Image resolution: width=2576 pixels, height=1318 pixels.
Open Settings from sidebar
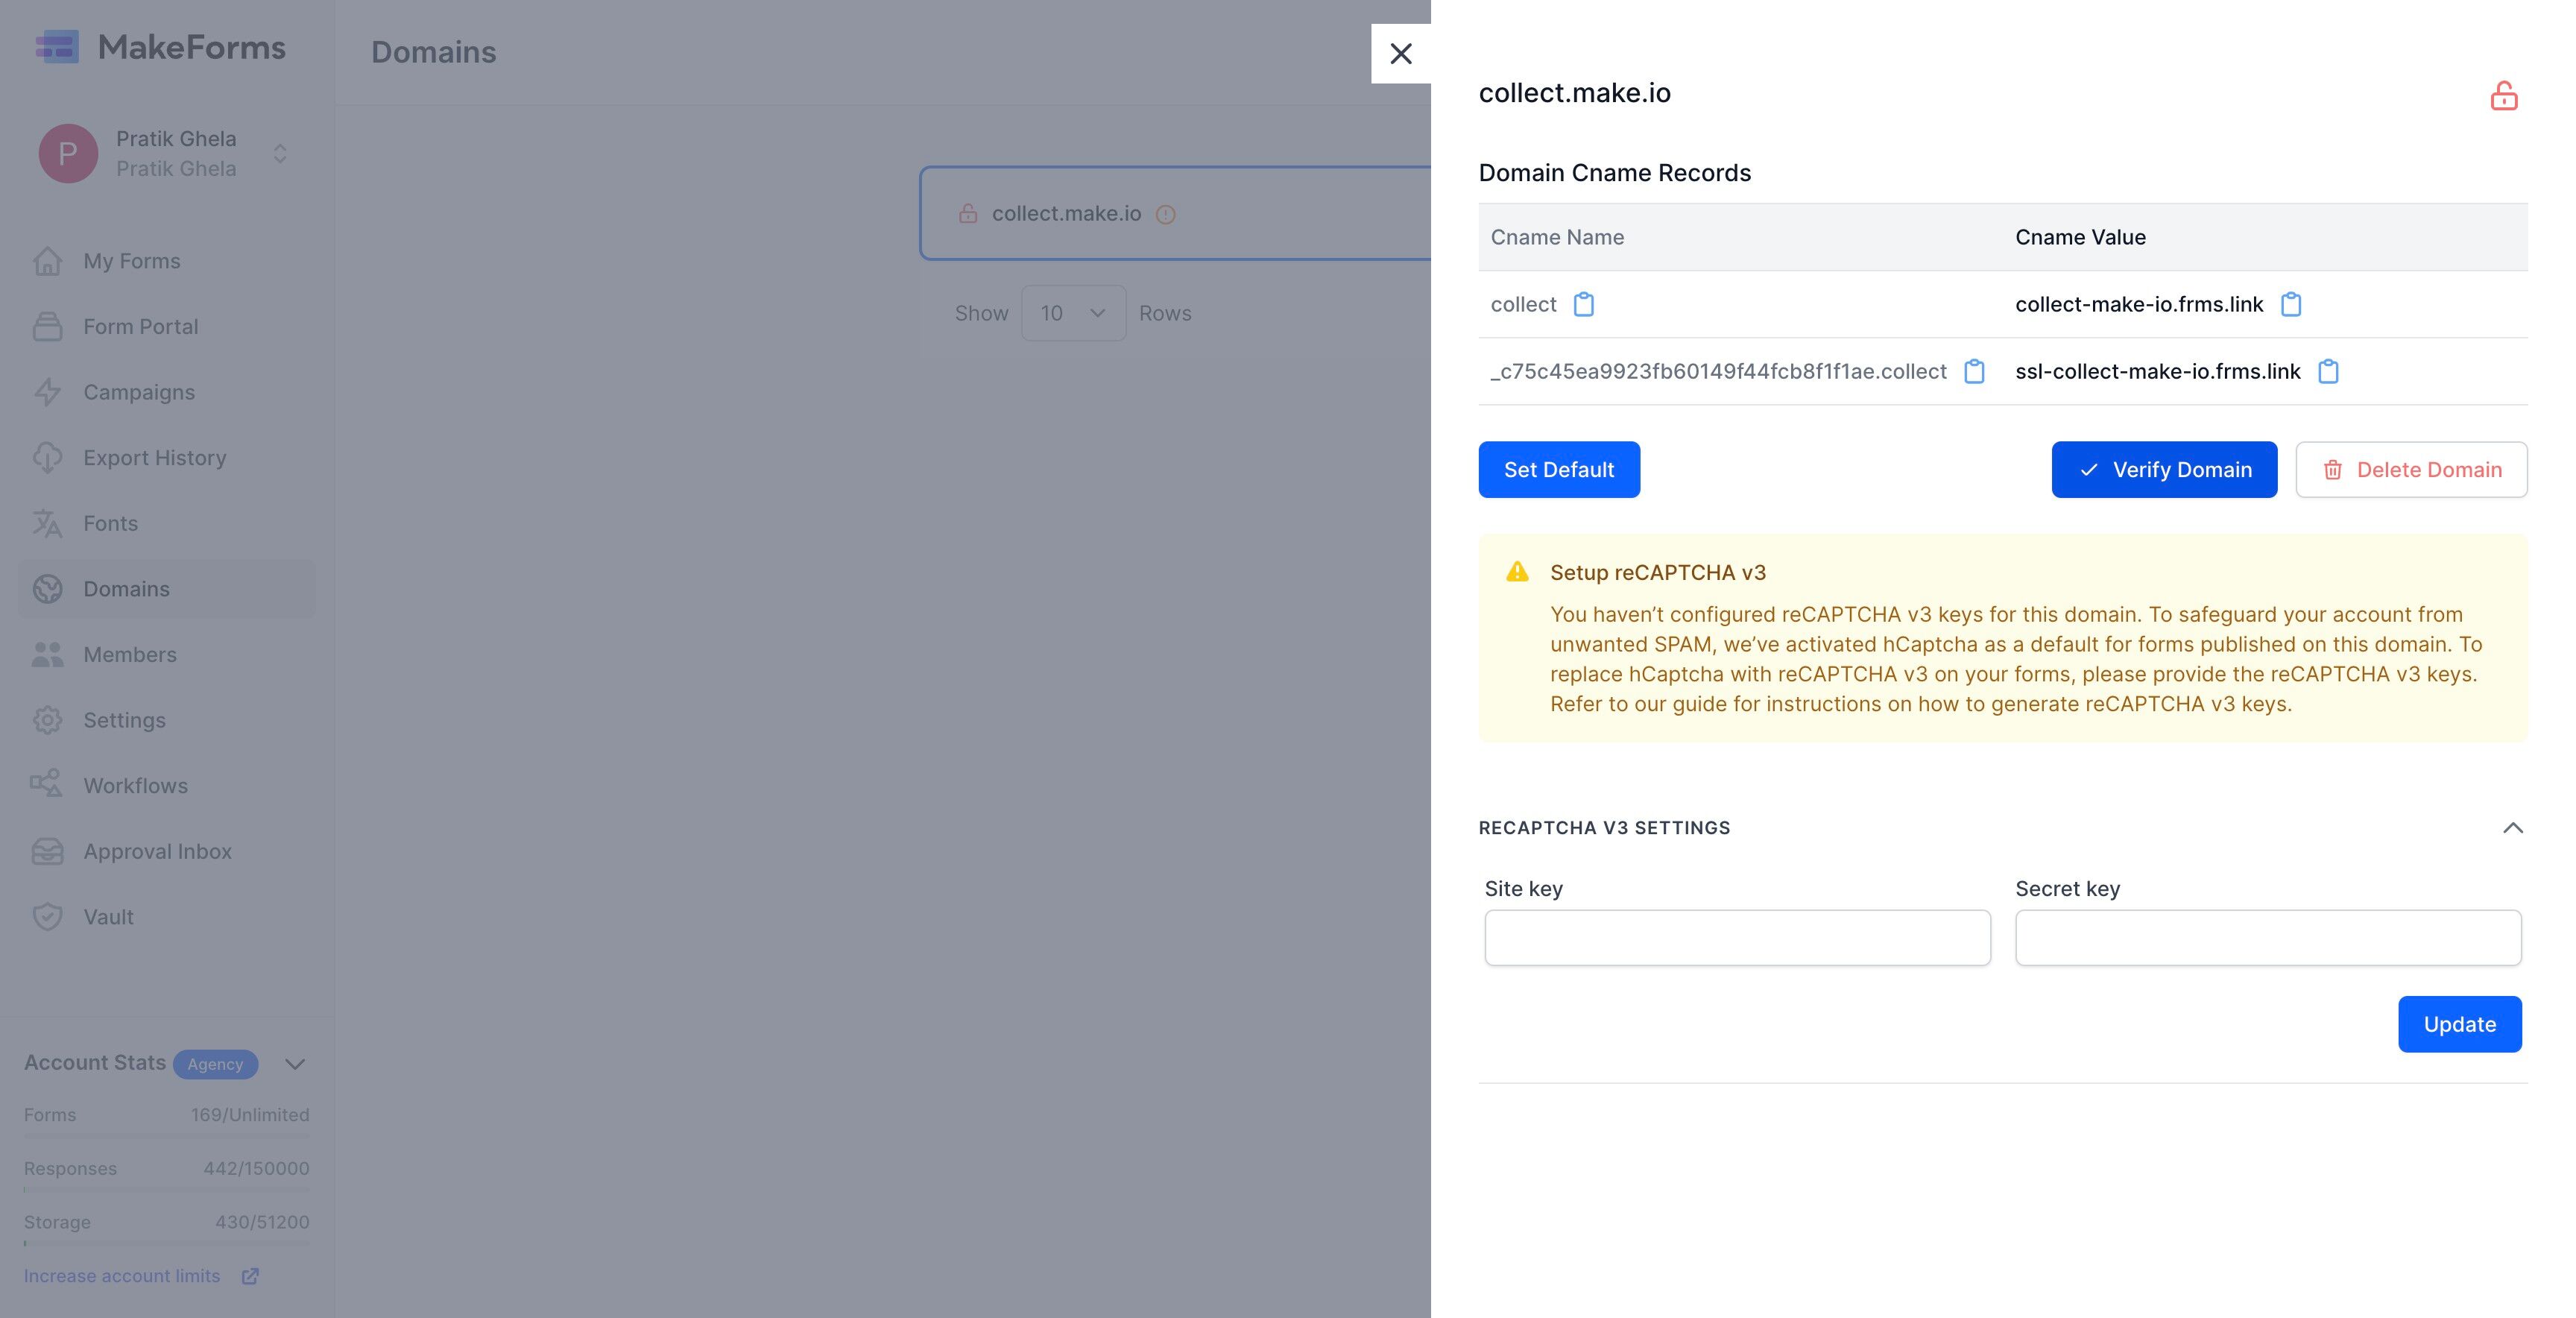click(x=166, y=720)
